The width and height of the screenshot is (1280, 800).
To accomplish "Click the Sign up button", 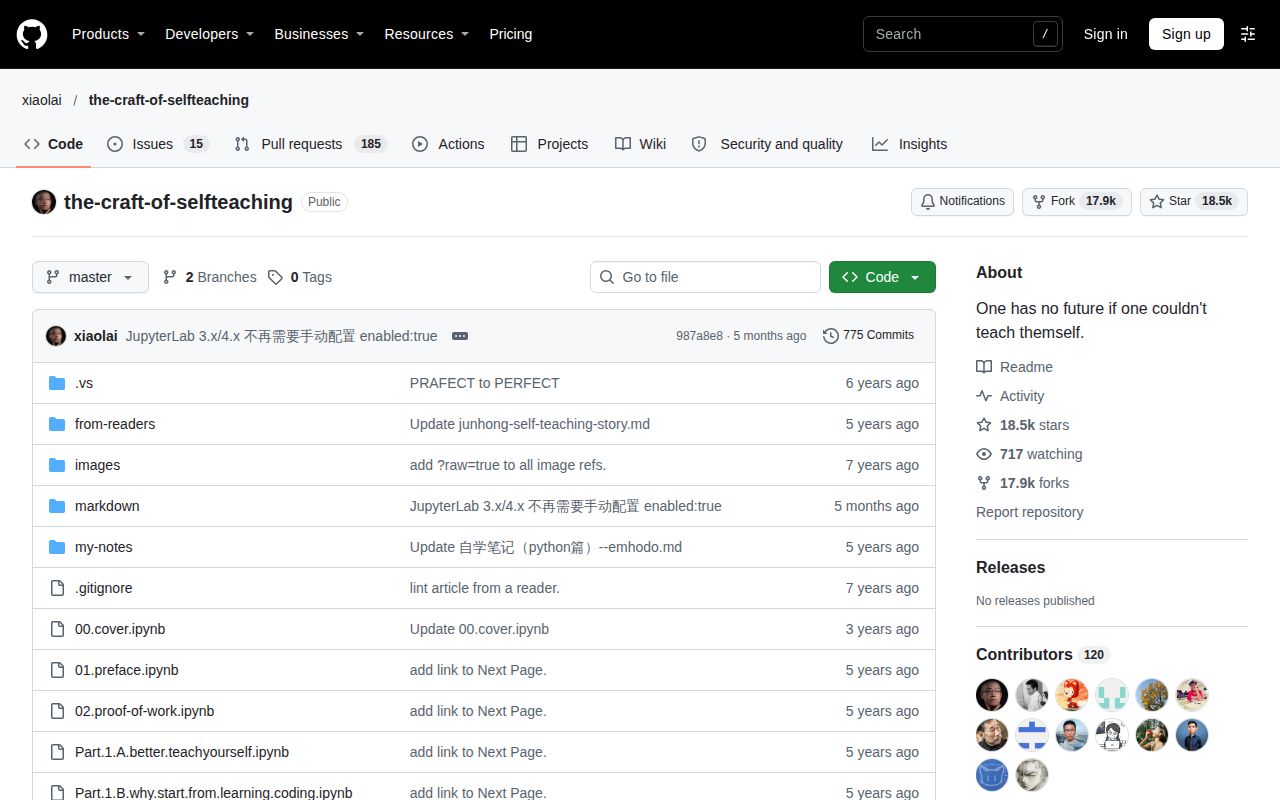I will tap(1186, 34).
